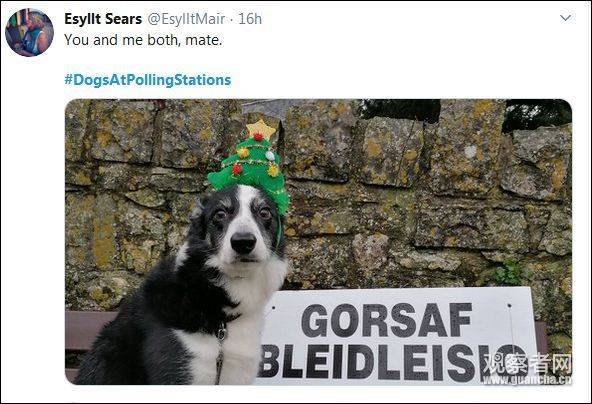
Task: Click the dog's black nose
Action: [244, 242]
